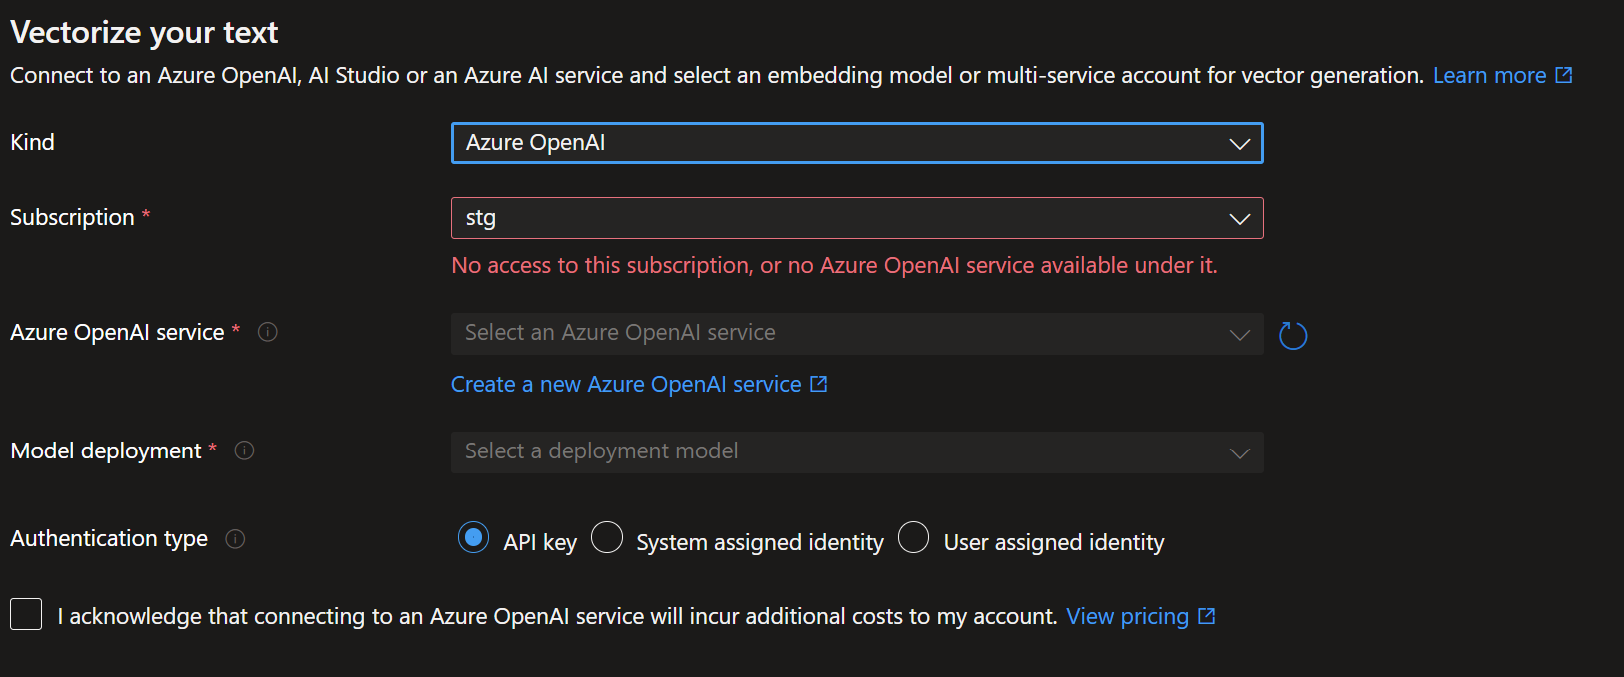
Task: Click the refresh Azure OpenAI services icon
Action: [1293, 335]
